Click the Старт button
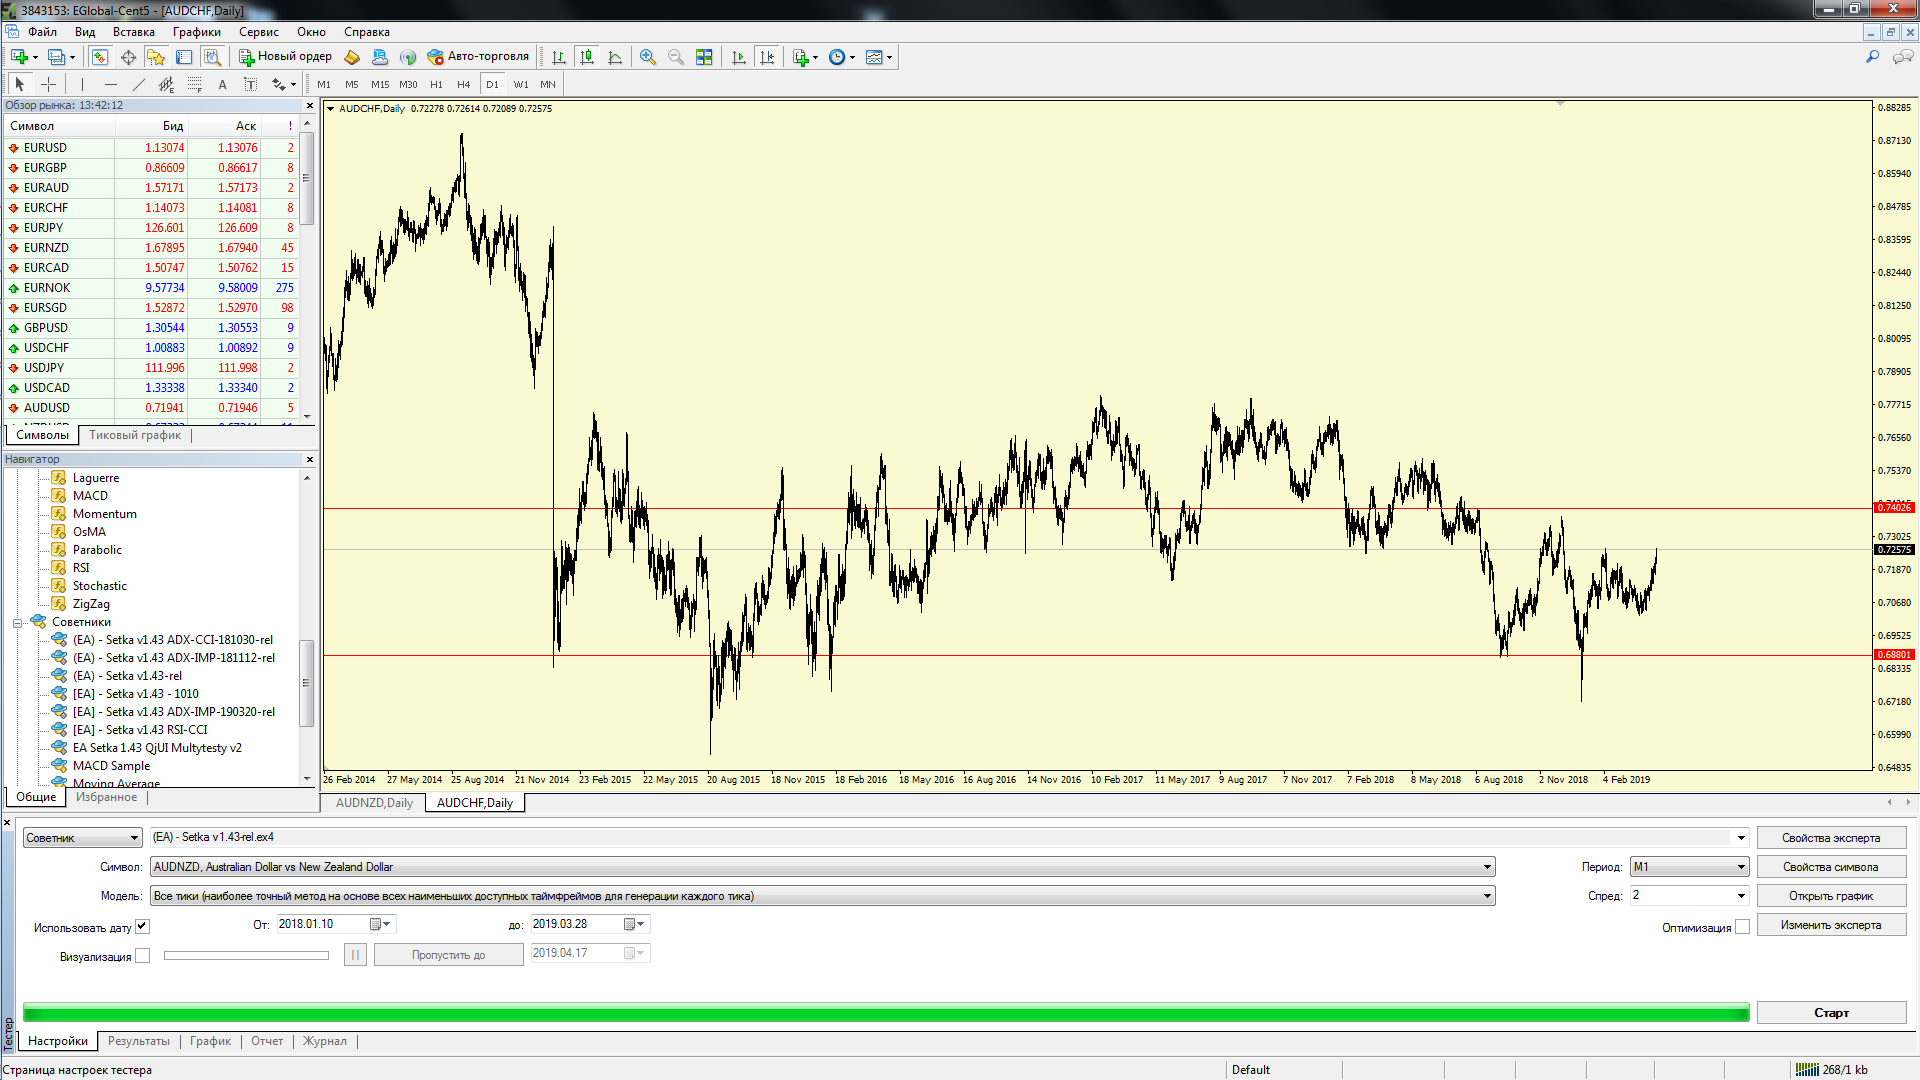Screen dimensions: 1920x1080 point(1831,1013)
